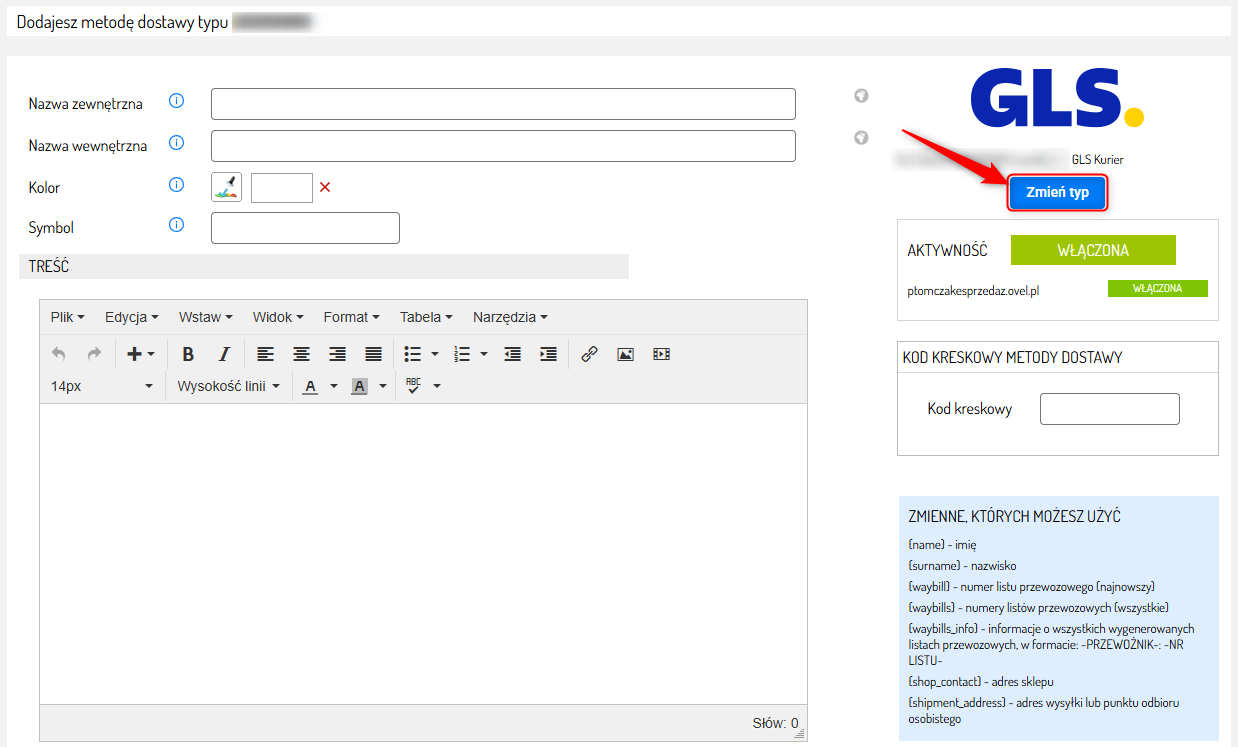Click the spellcheck ABC icon
This screenshot has width=1238, height=747.
[413, 385]
